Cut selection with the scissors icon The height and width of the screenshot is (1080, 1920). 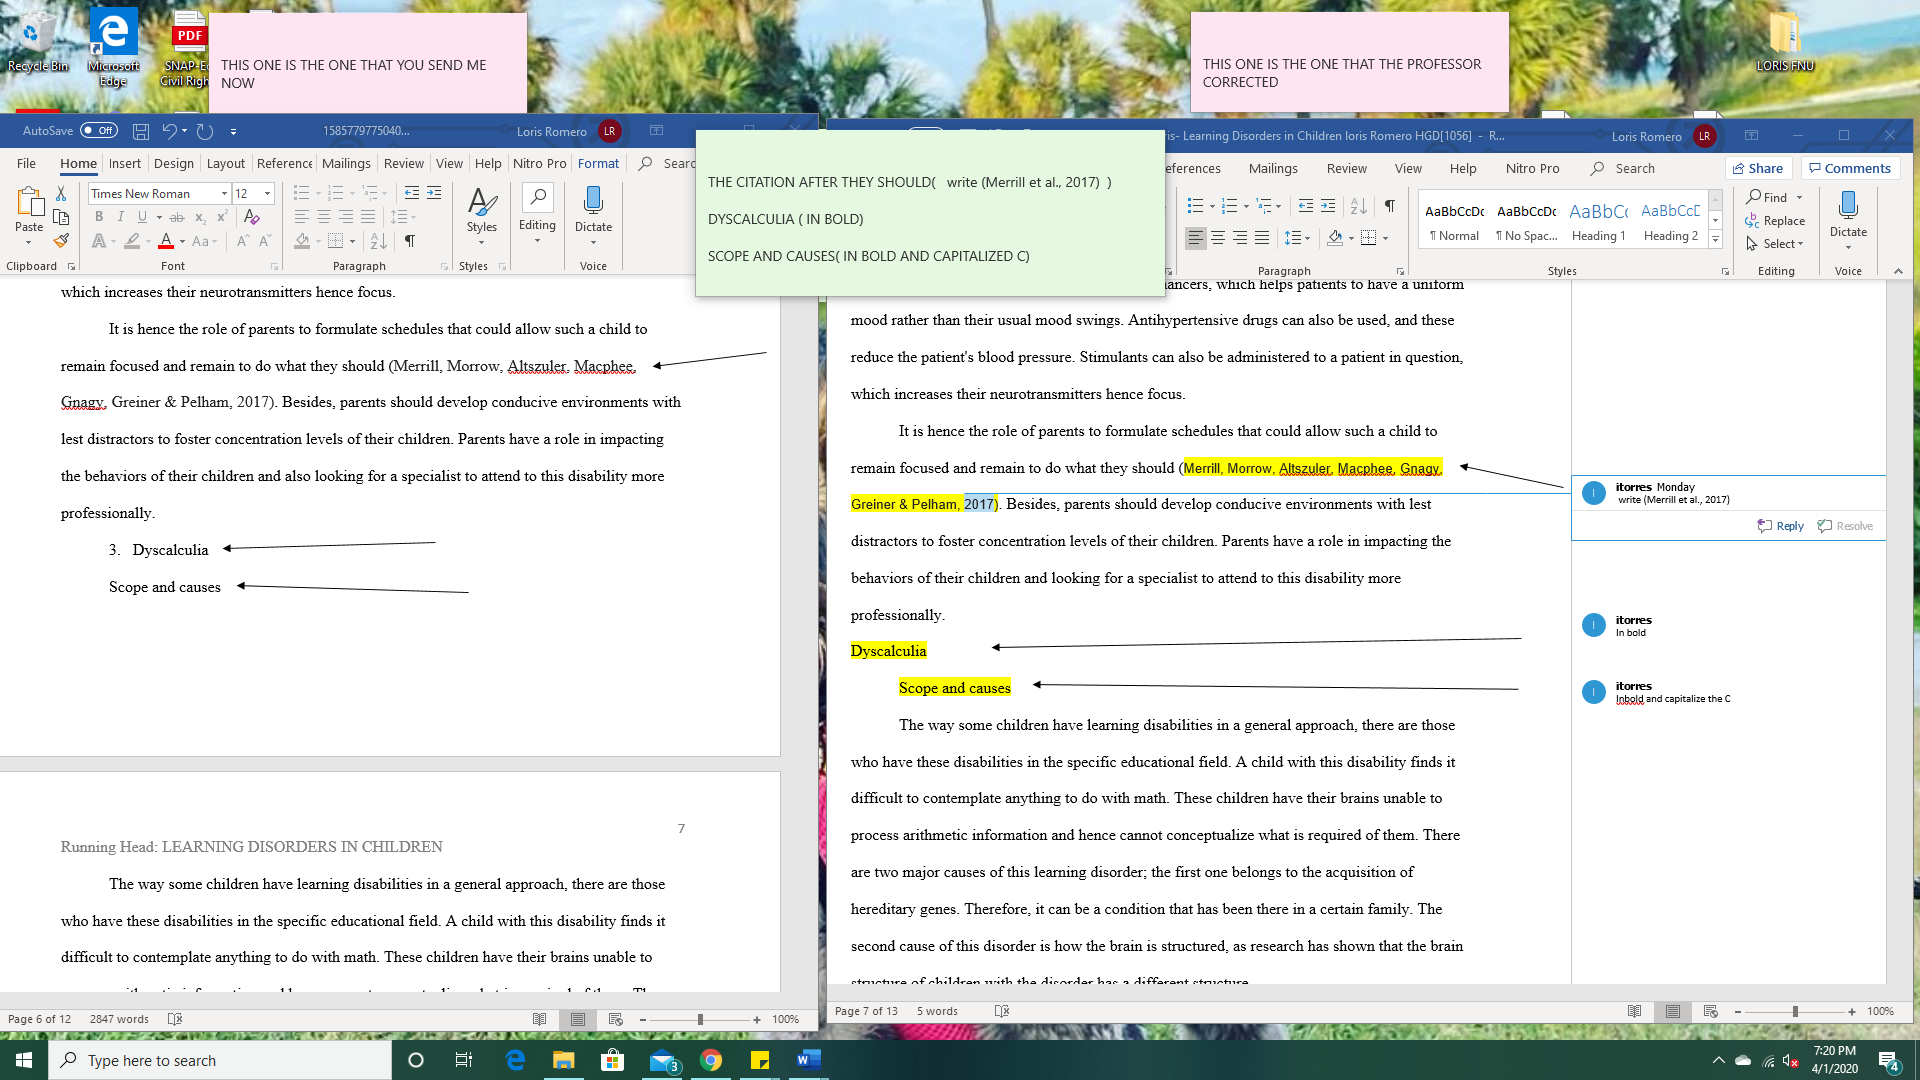tap(61, 193)
